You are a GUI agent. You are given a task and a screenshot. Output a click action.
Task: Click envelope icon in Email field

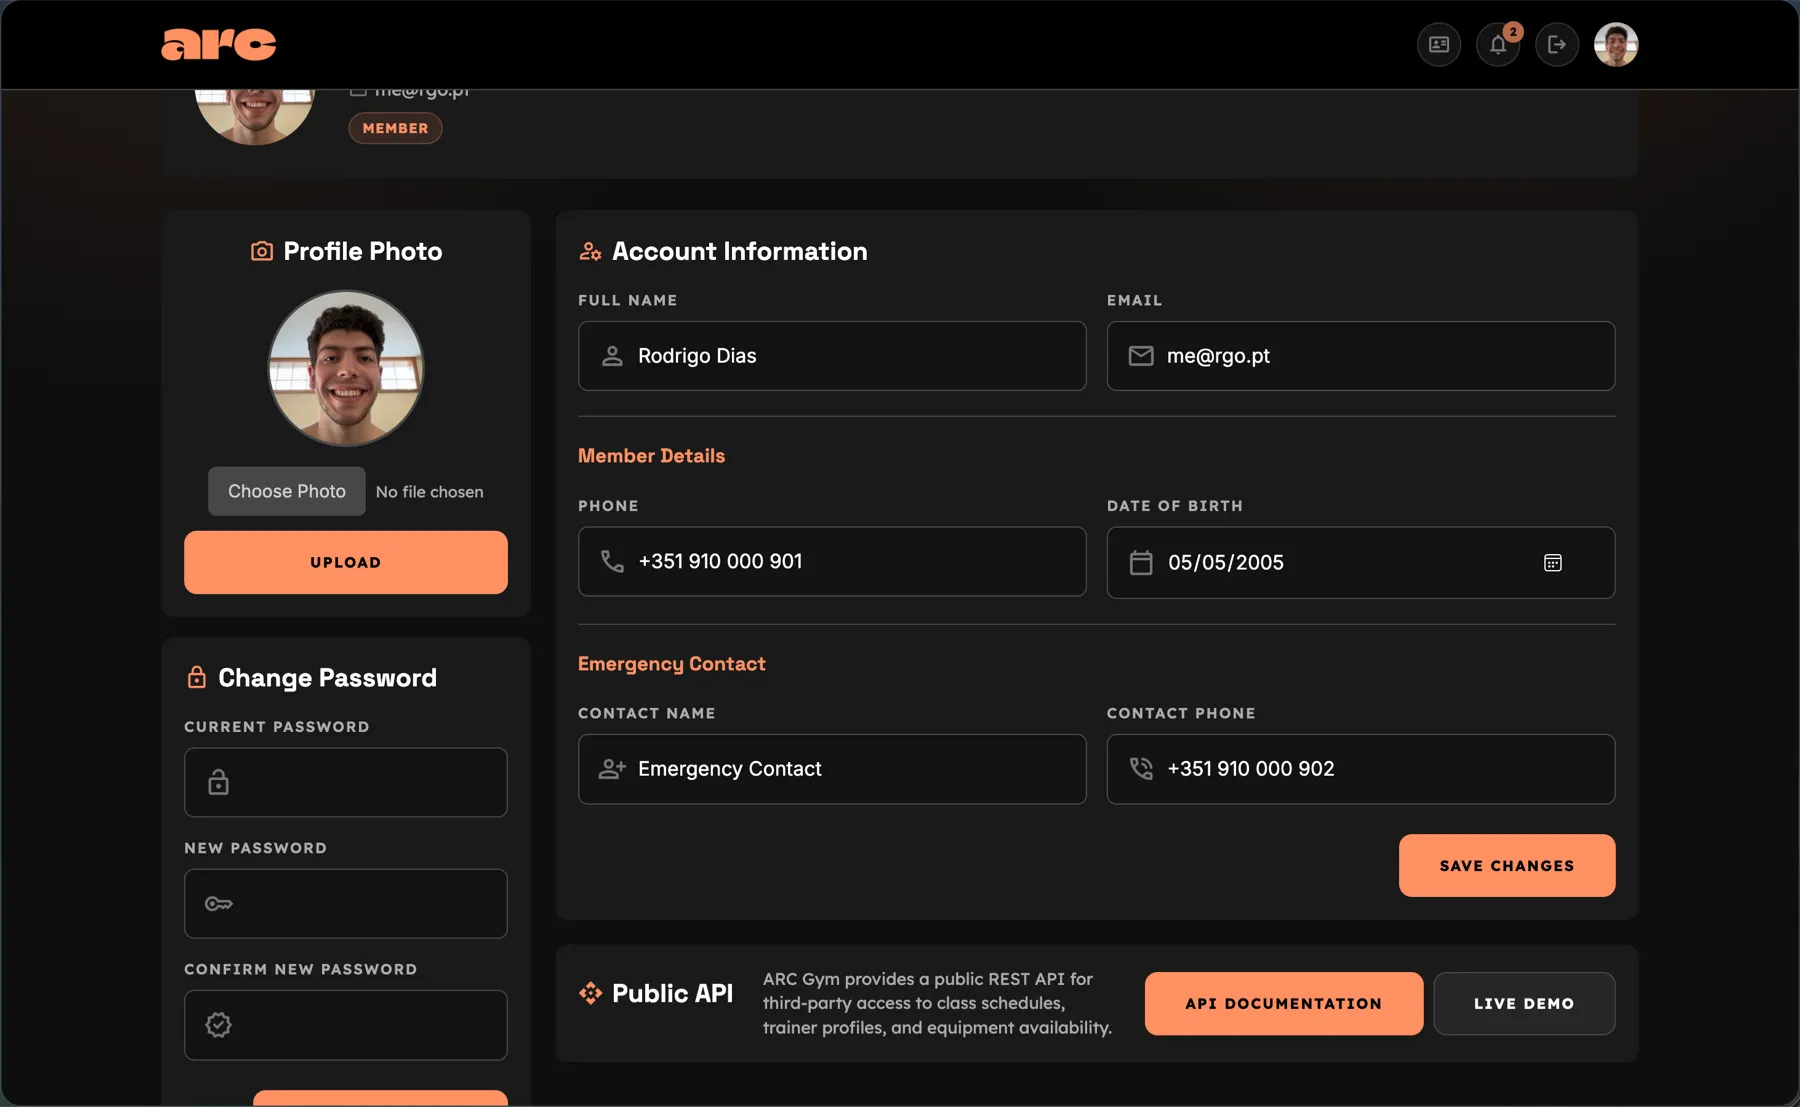1141,356
